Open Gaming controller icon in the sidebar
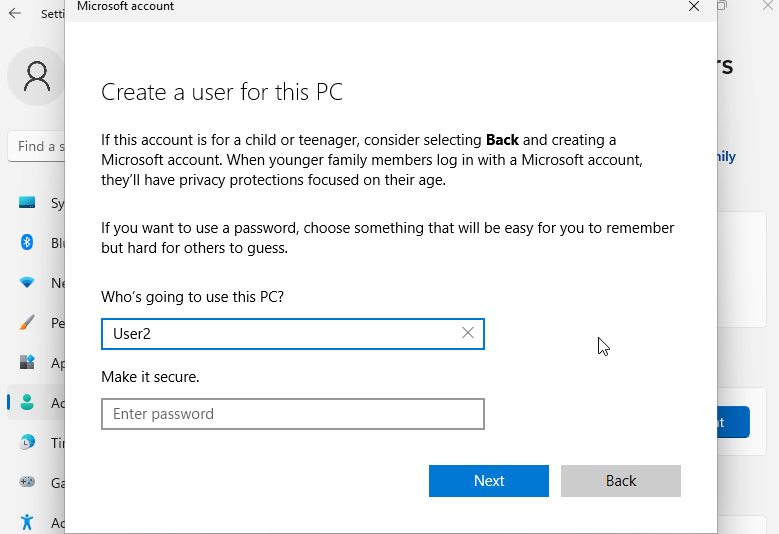This screenshot has width=779, height=534. (27, 482)
